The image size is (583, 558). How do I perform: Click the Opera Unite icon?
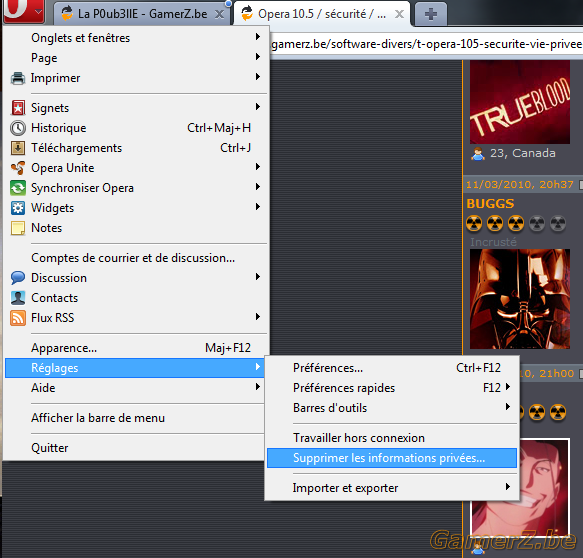point(18,168)
